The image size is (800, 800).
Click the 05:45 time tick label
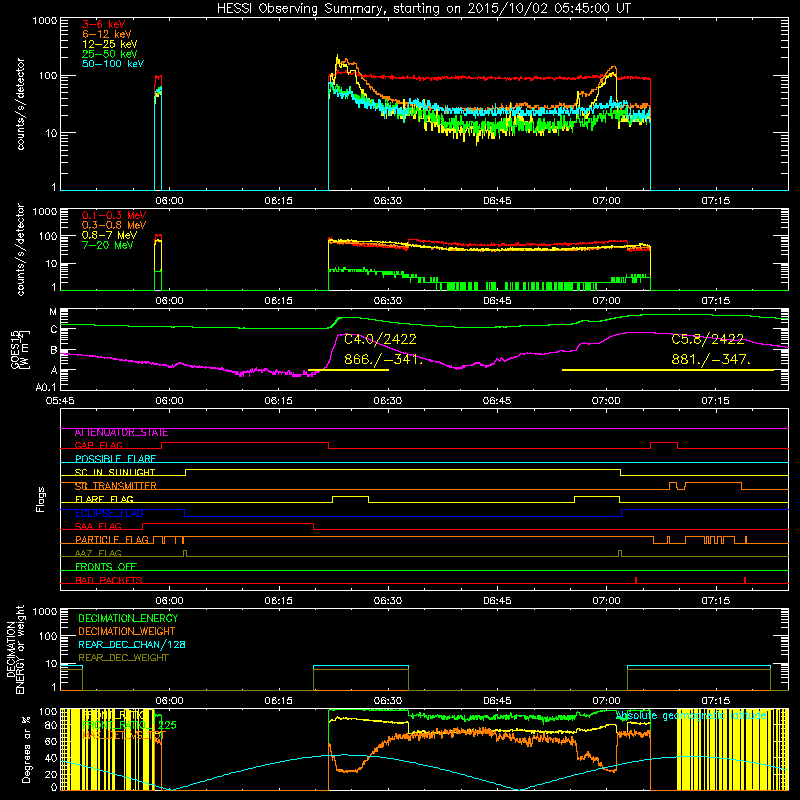click(60, 401)
